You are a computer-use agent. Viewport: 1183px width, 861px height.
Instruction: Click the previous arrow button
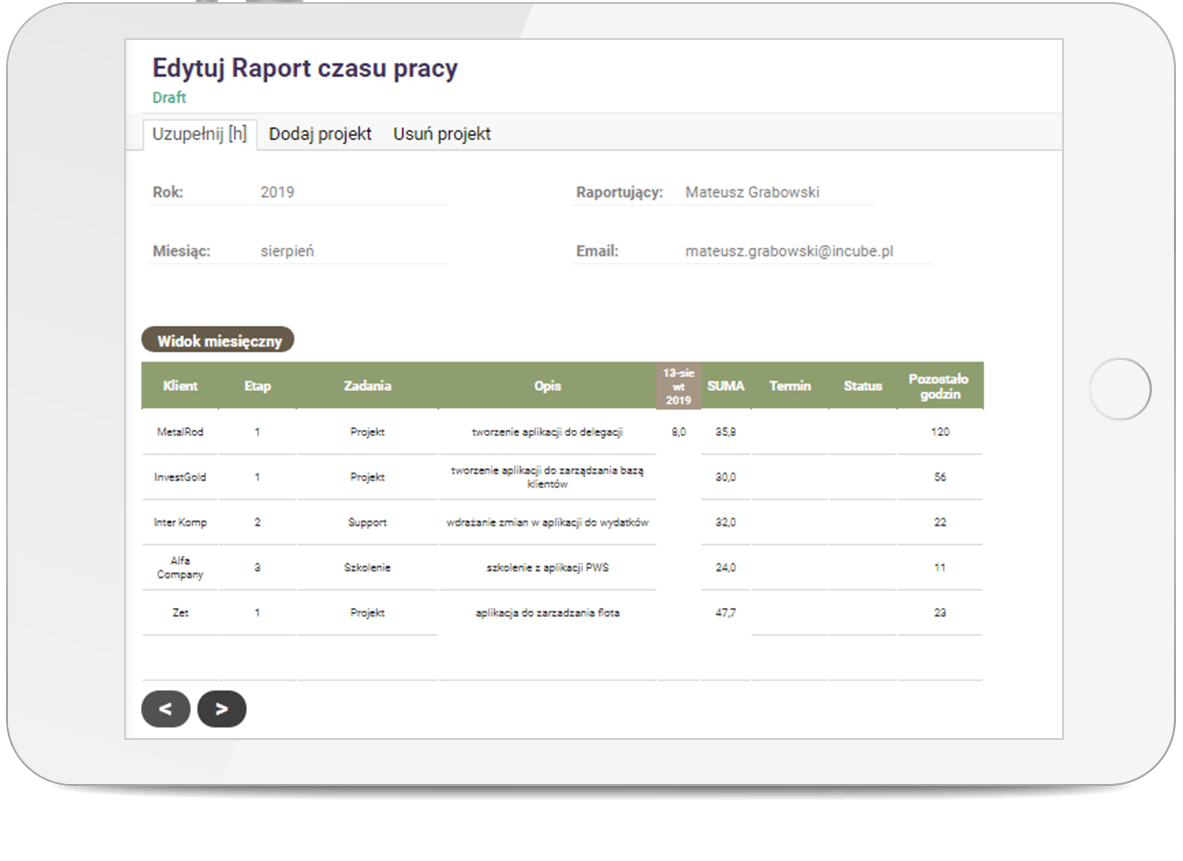coord(166,709)
